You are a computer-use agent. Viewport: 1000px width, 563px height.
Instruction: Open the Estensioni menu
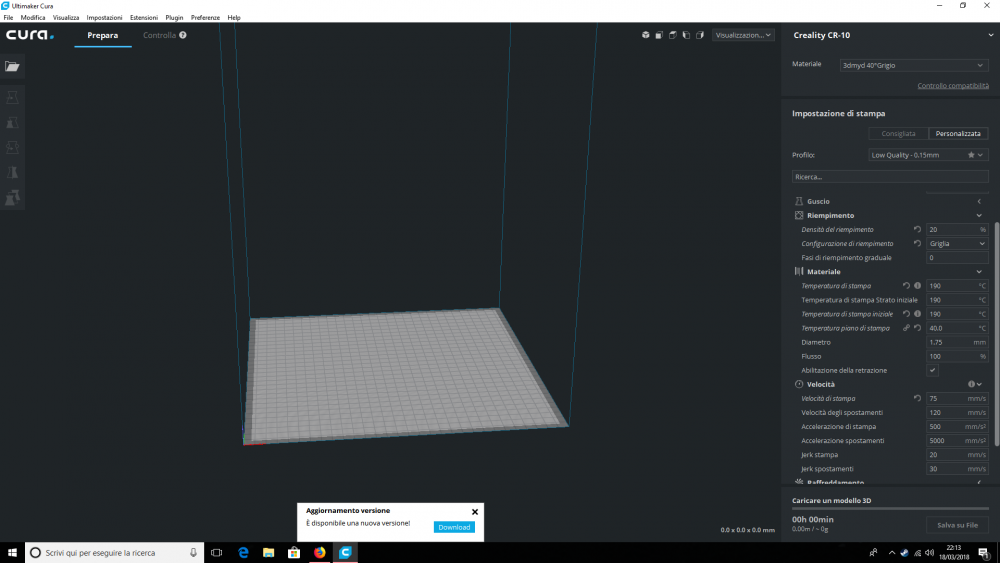point(143,18)
